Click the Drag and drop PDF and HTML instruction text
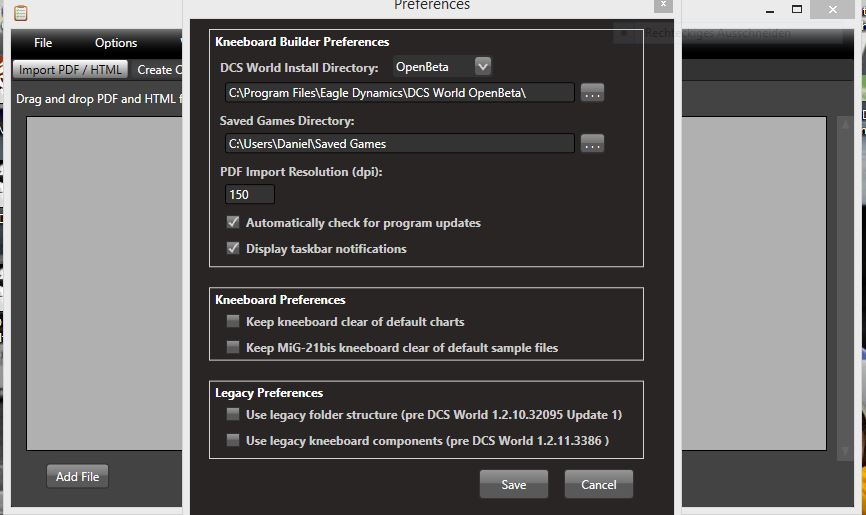 click(x=99, y=99)
